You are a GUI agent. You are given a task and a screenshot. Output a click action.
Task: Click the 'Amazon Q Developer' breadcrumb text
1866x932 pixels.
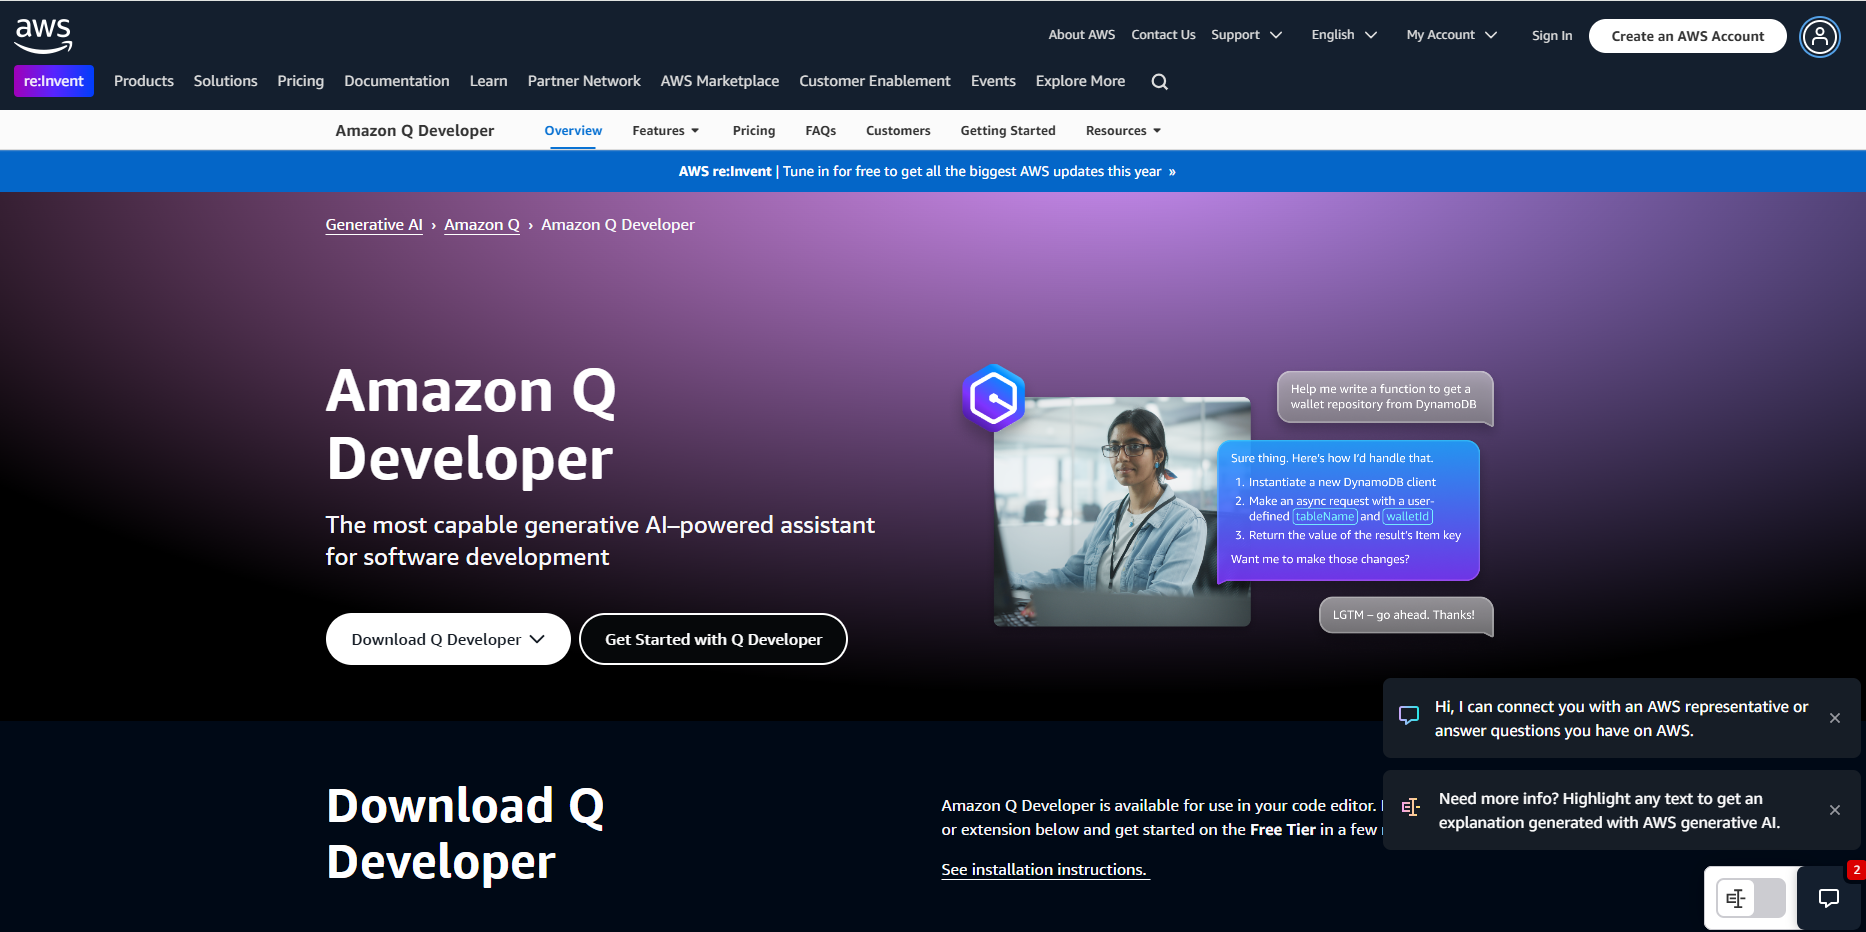pyautogui.click(x=618, y=225)
